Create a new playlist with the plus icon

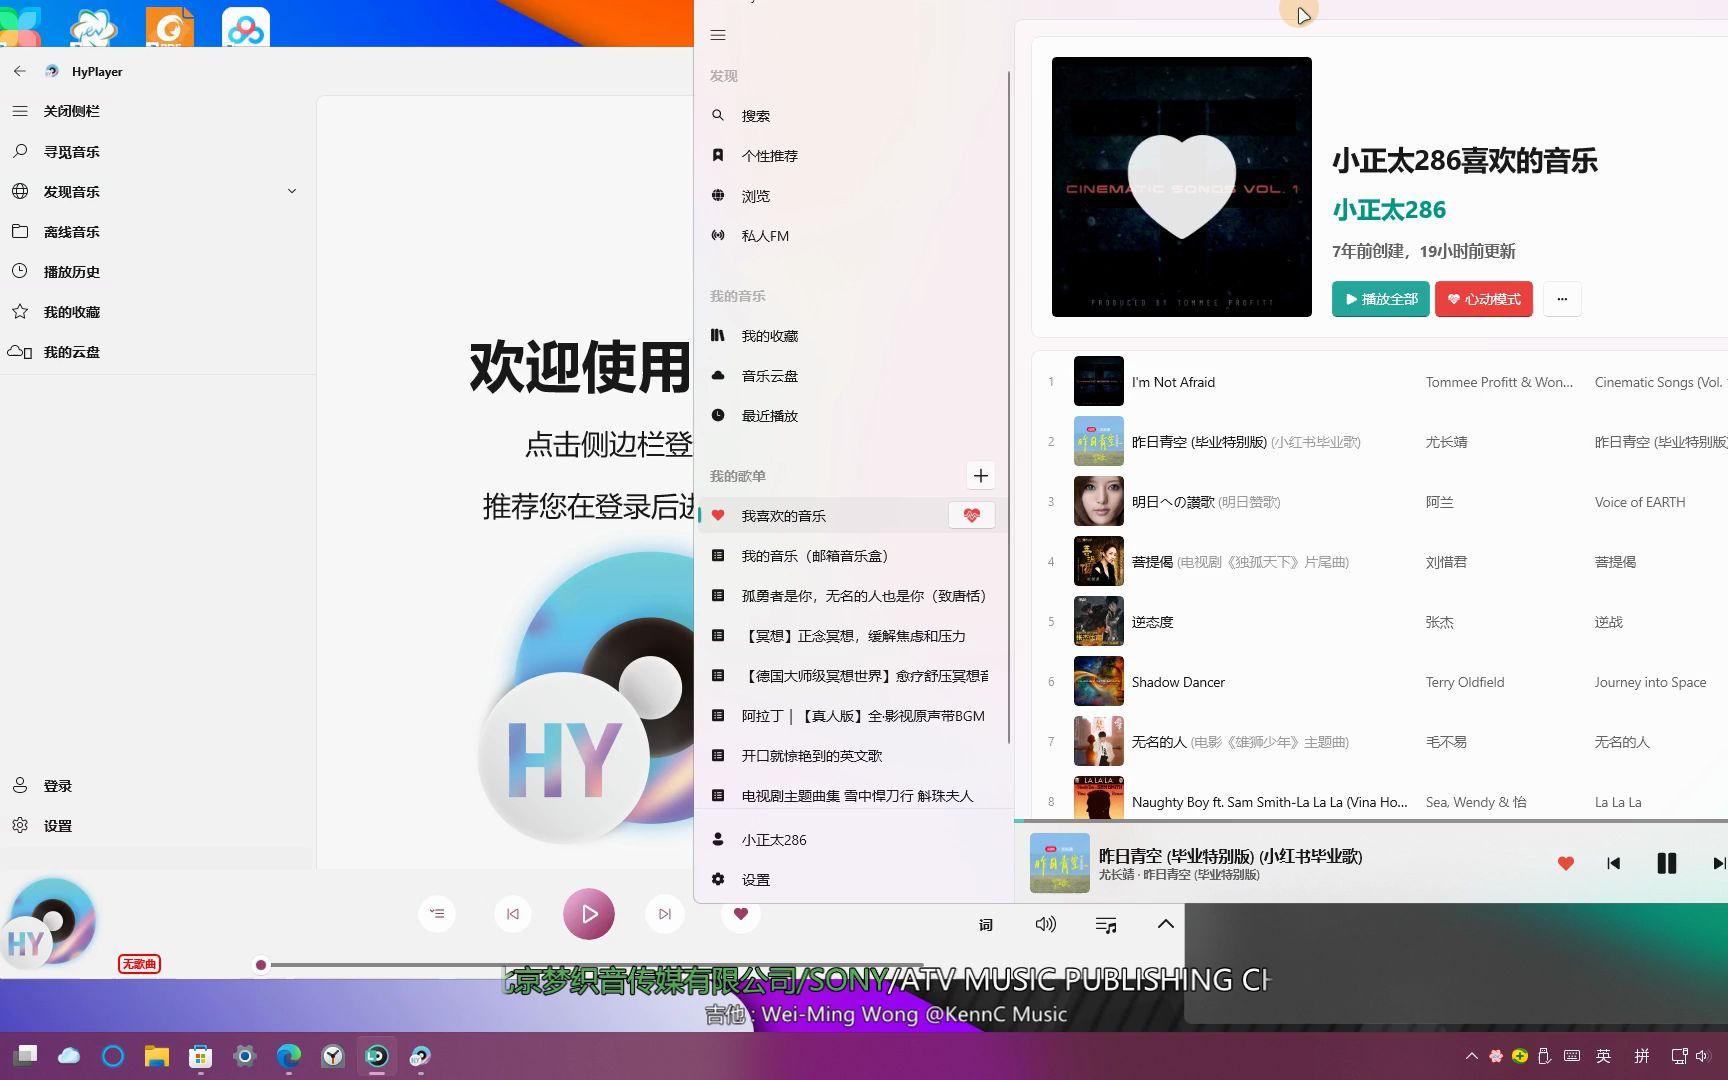click(980, 476)
